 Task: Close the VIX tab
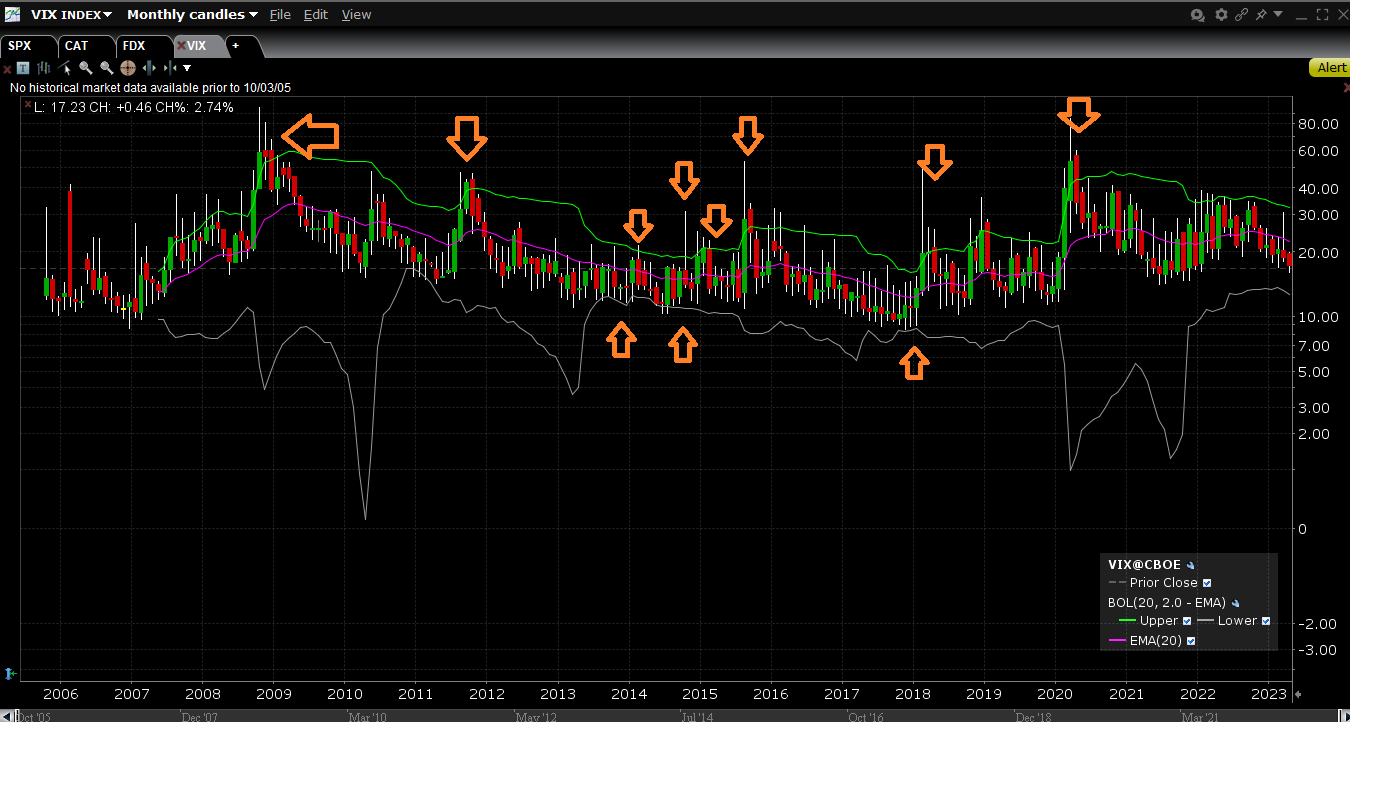(x=181, y=46)
